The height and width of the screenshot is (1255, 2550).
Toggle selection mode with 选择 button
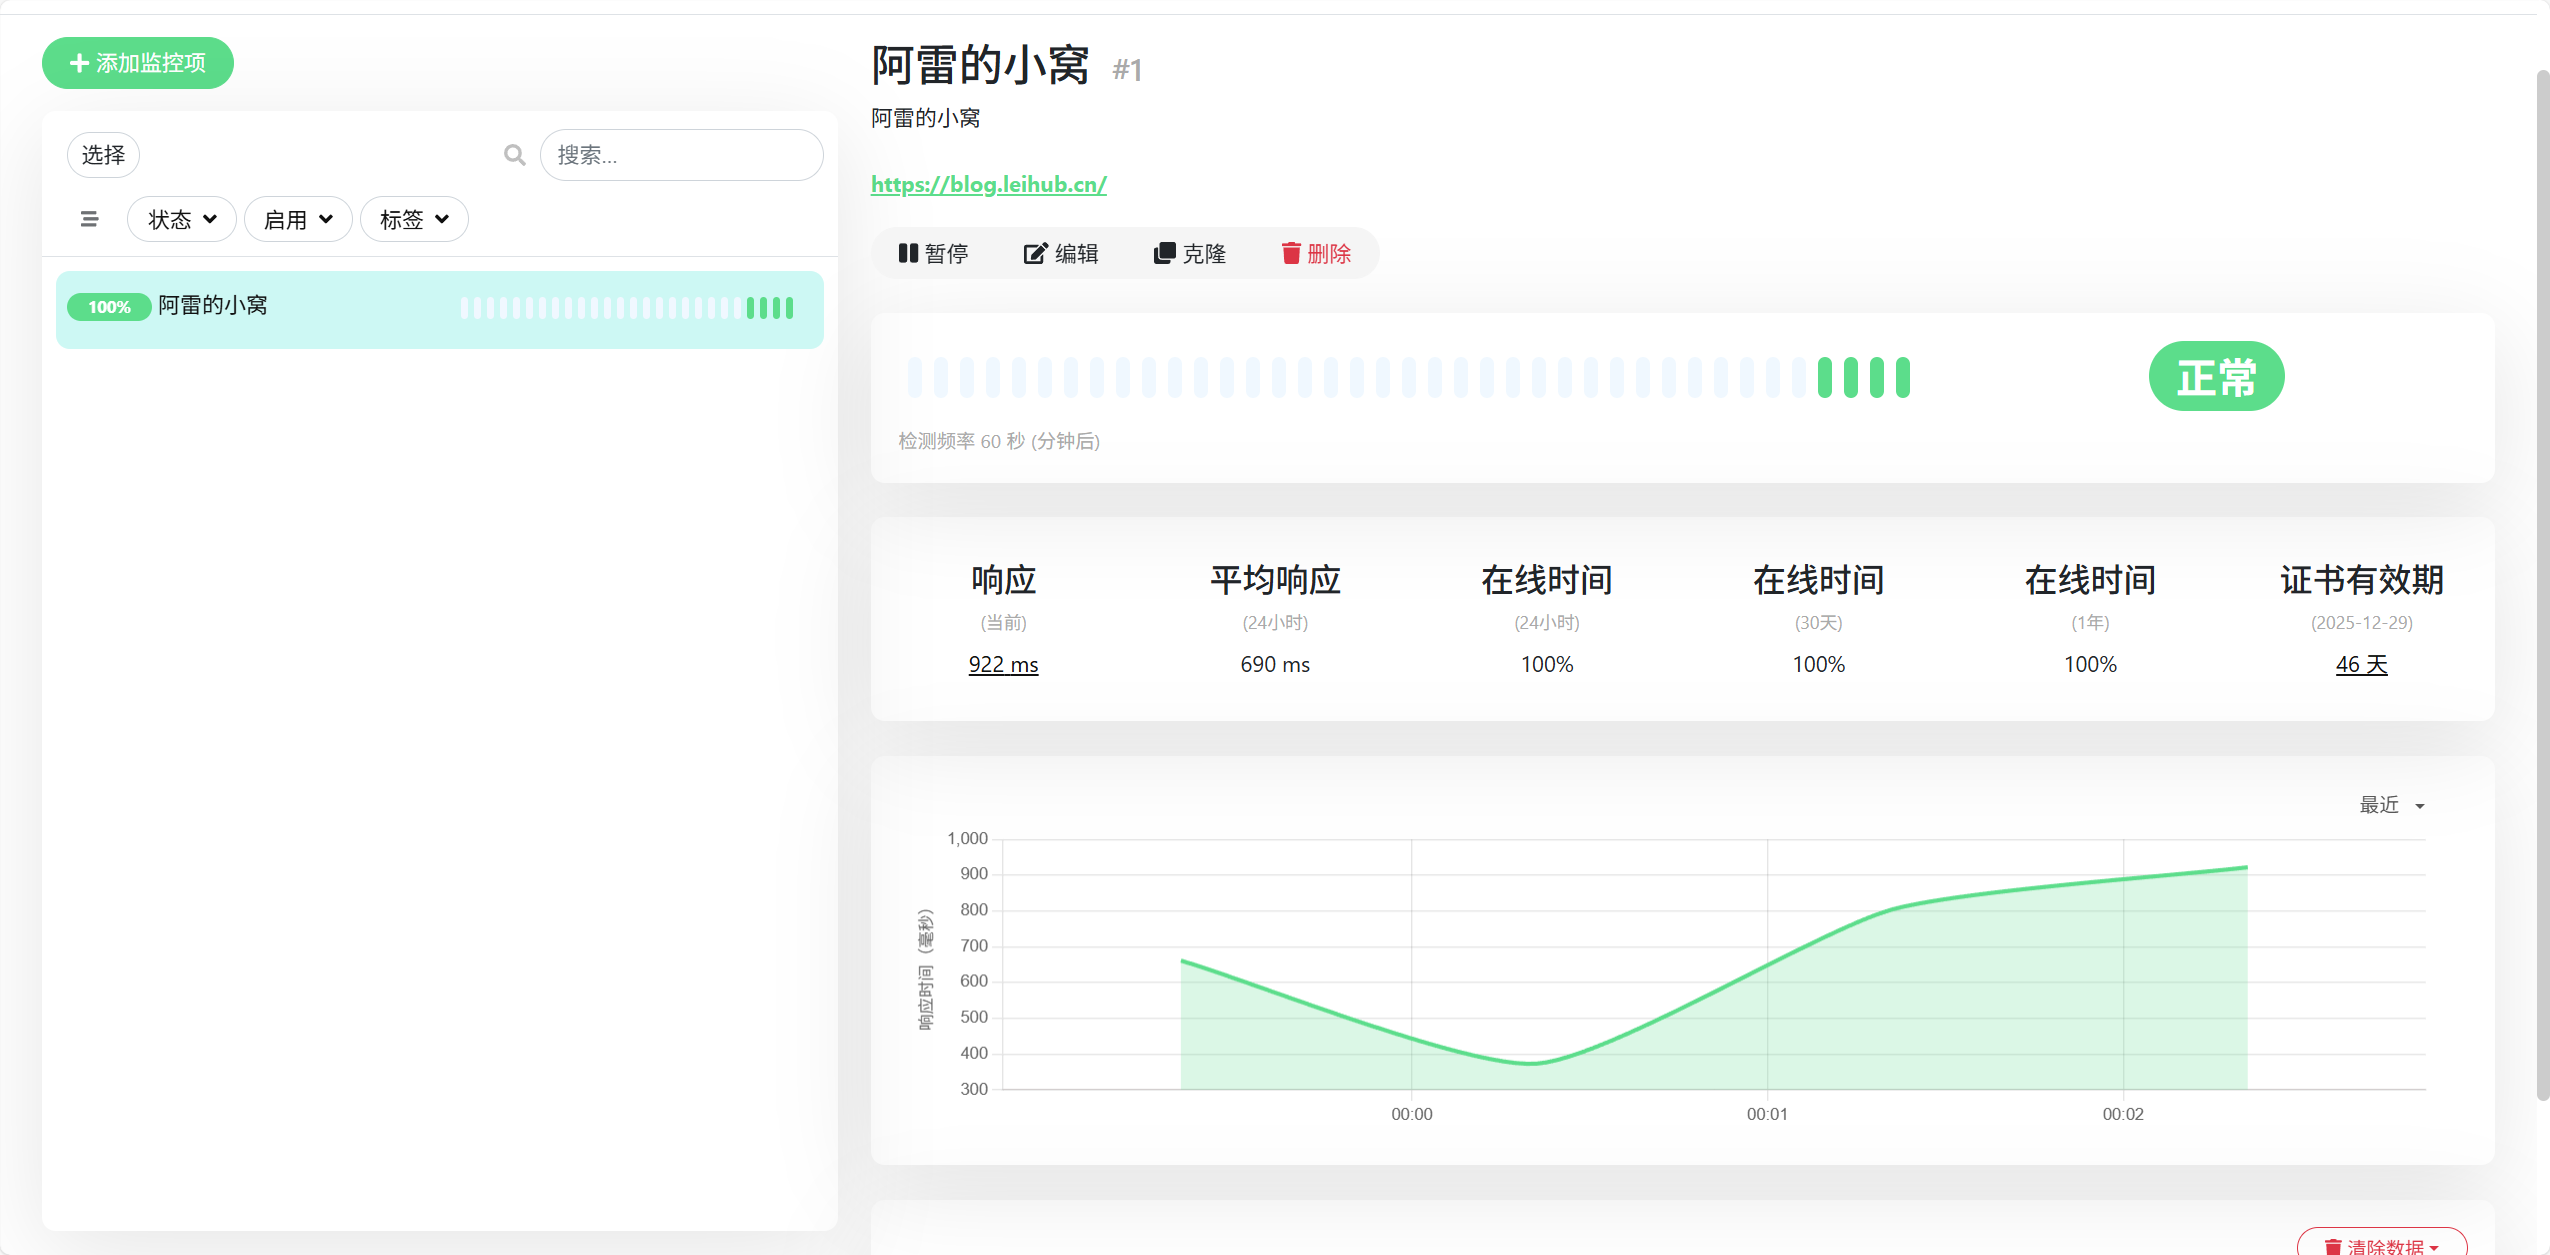(103, 155)
